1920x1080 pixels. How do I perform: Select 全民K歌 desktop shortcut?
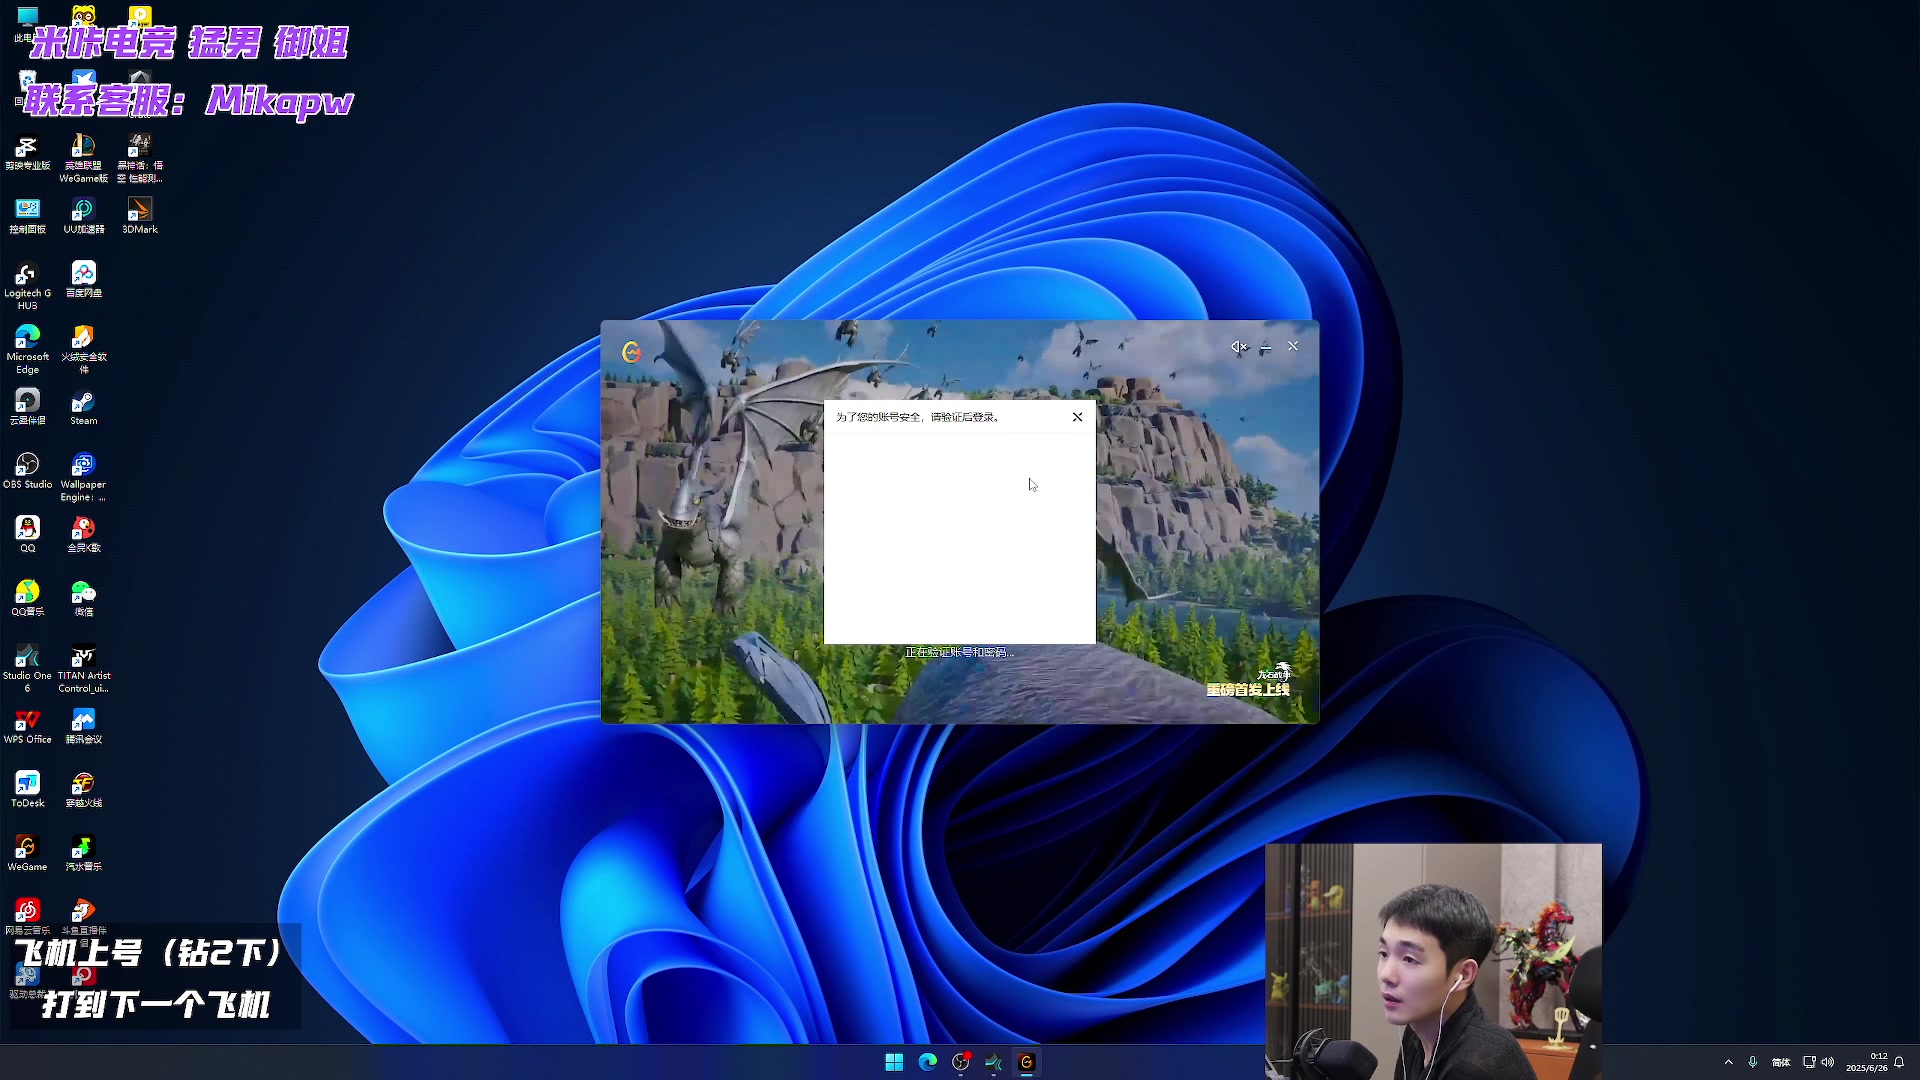[x=83, y=534]
